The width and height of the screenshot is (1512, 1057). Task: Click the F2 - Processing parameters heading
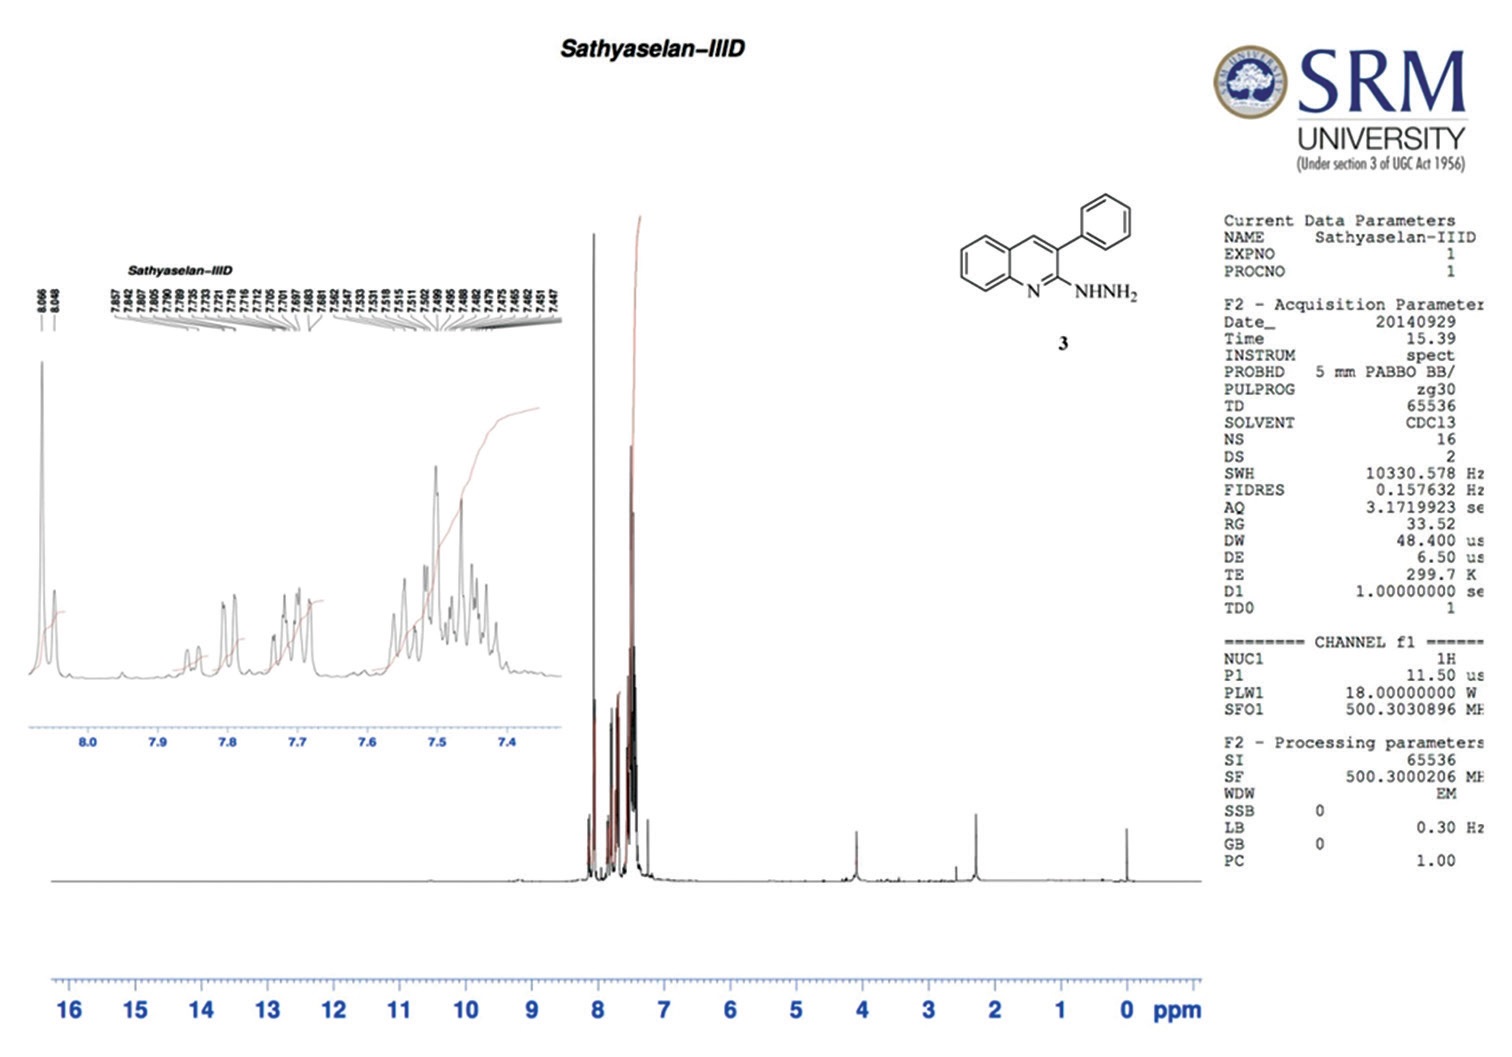point(1352,743)
